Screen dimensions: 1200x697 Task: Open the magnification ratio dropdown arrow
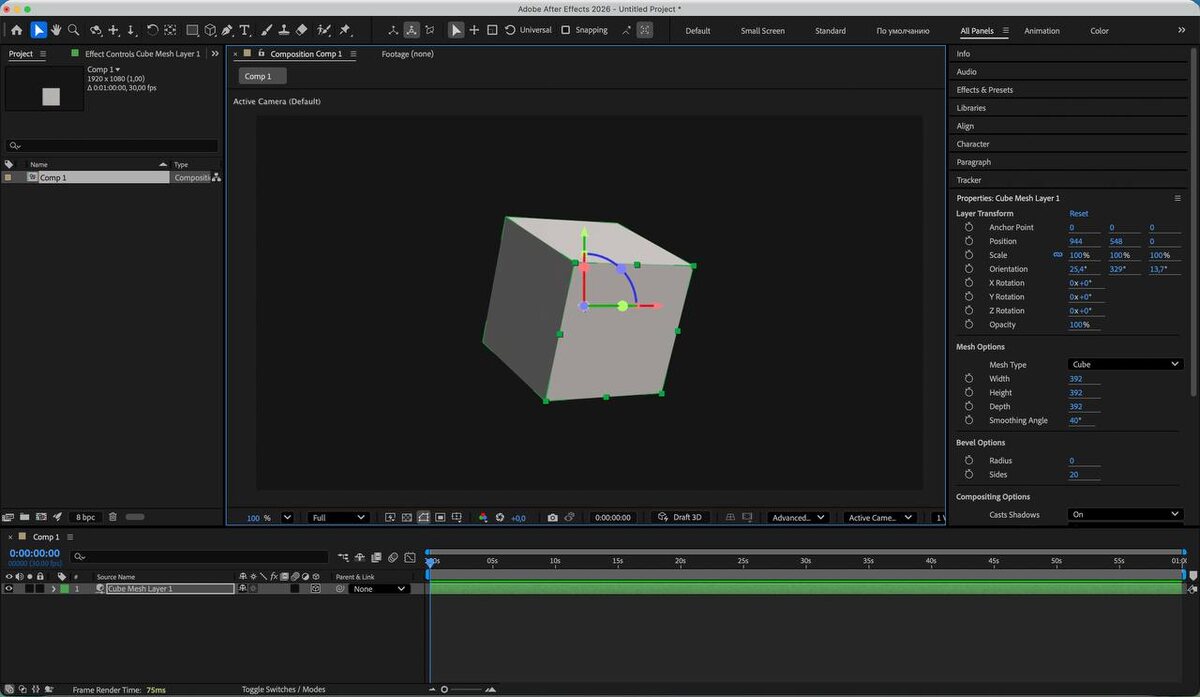[x=288, y=518]
